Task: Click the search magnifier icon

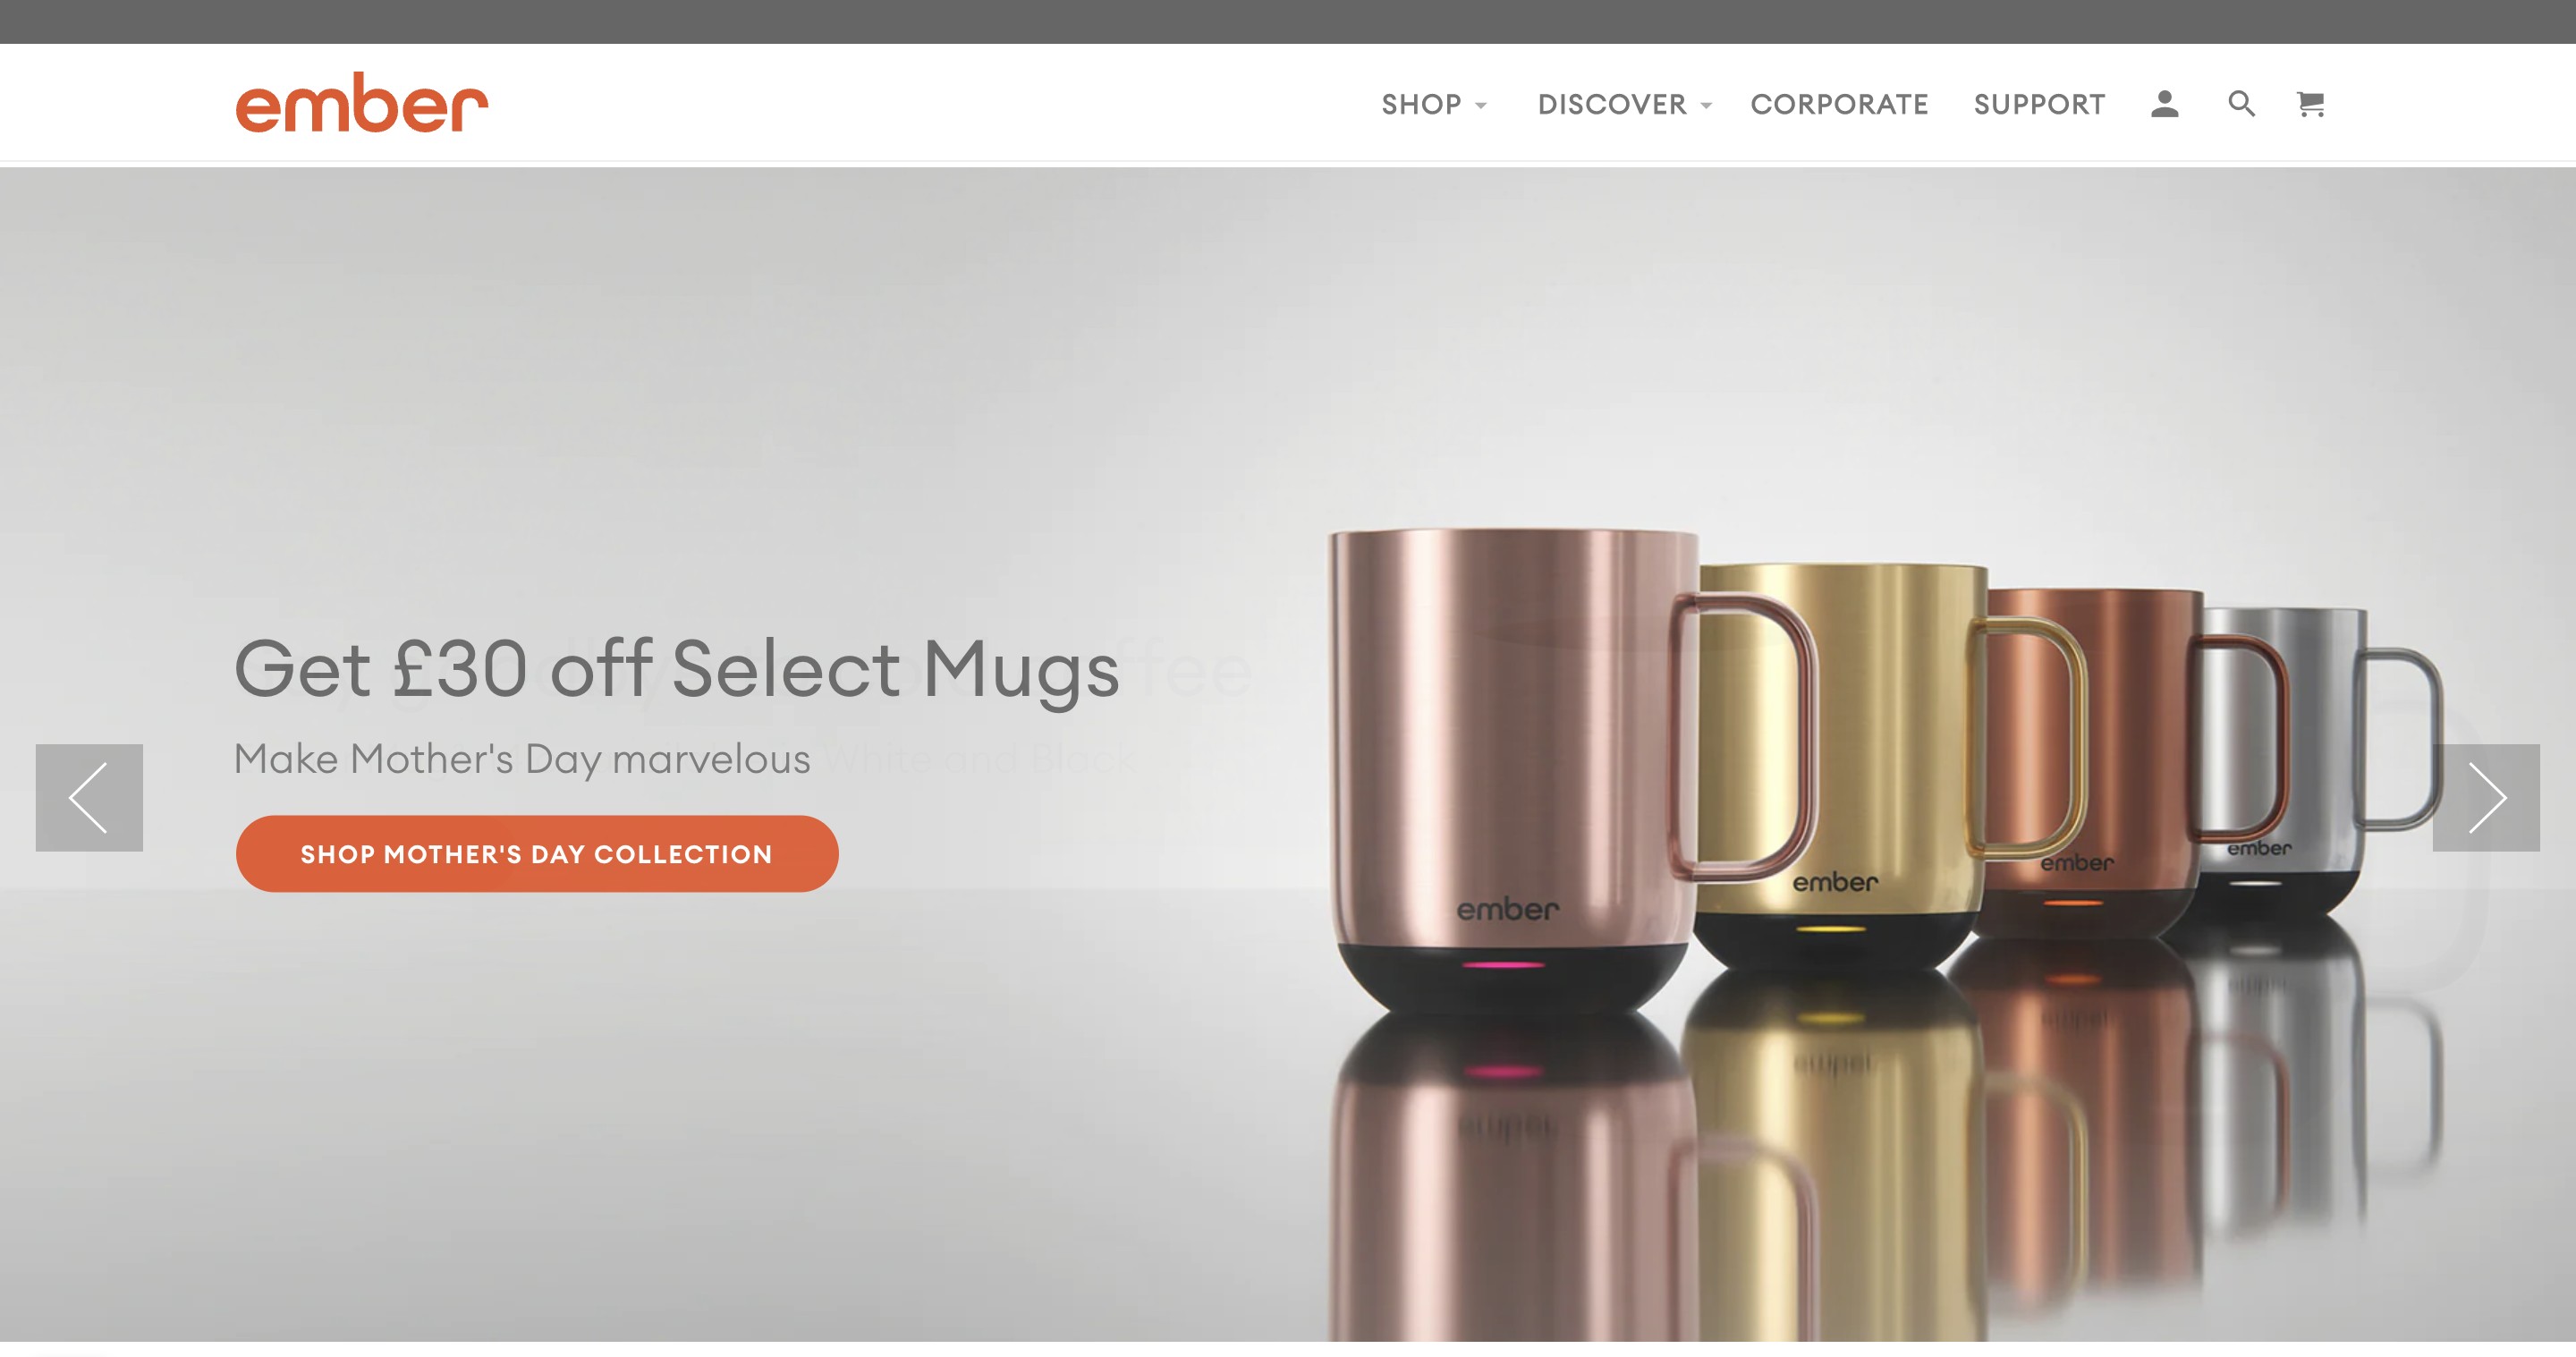Action: pos(2241,104)
